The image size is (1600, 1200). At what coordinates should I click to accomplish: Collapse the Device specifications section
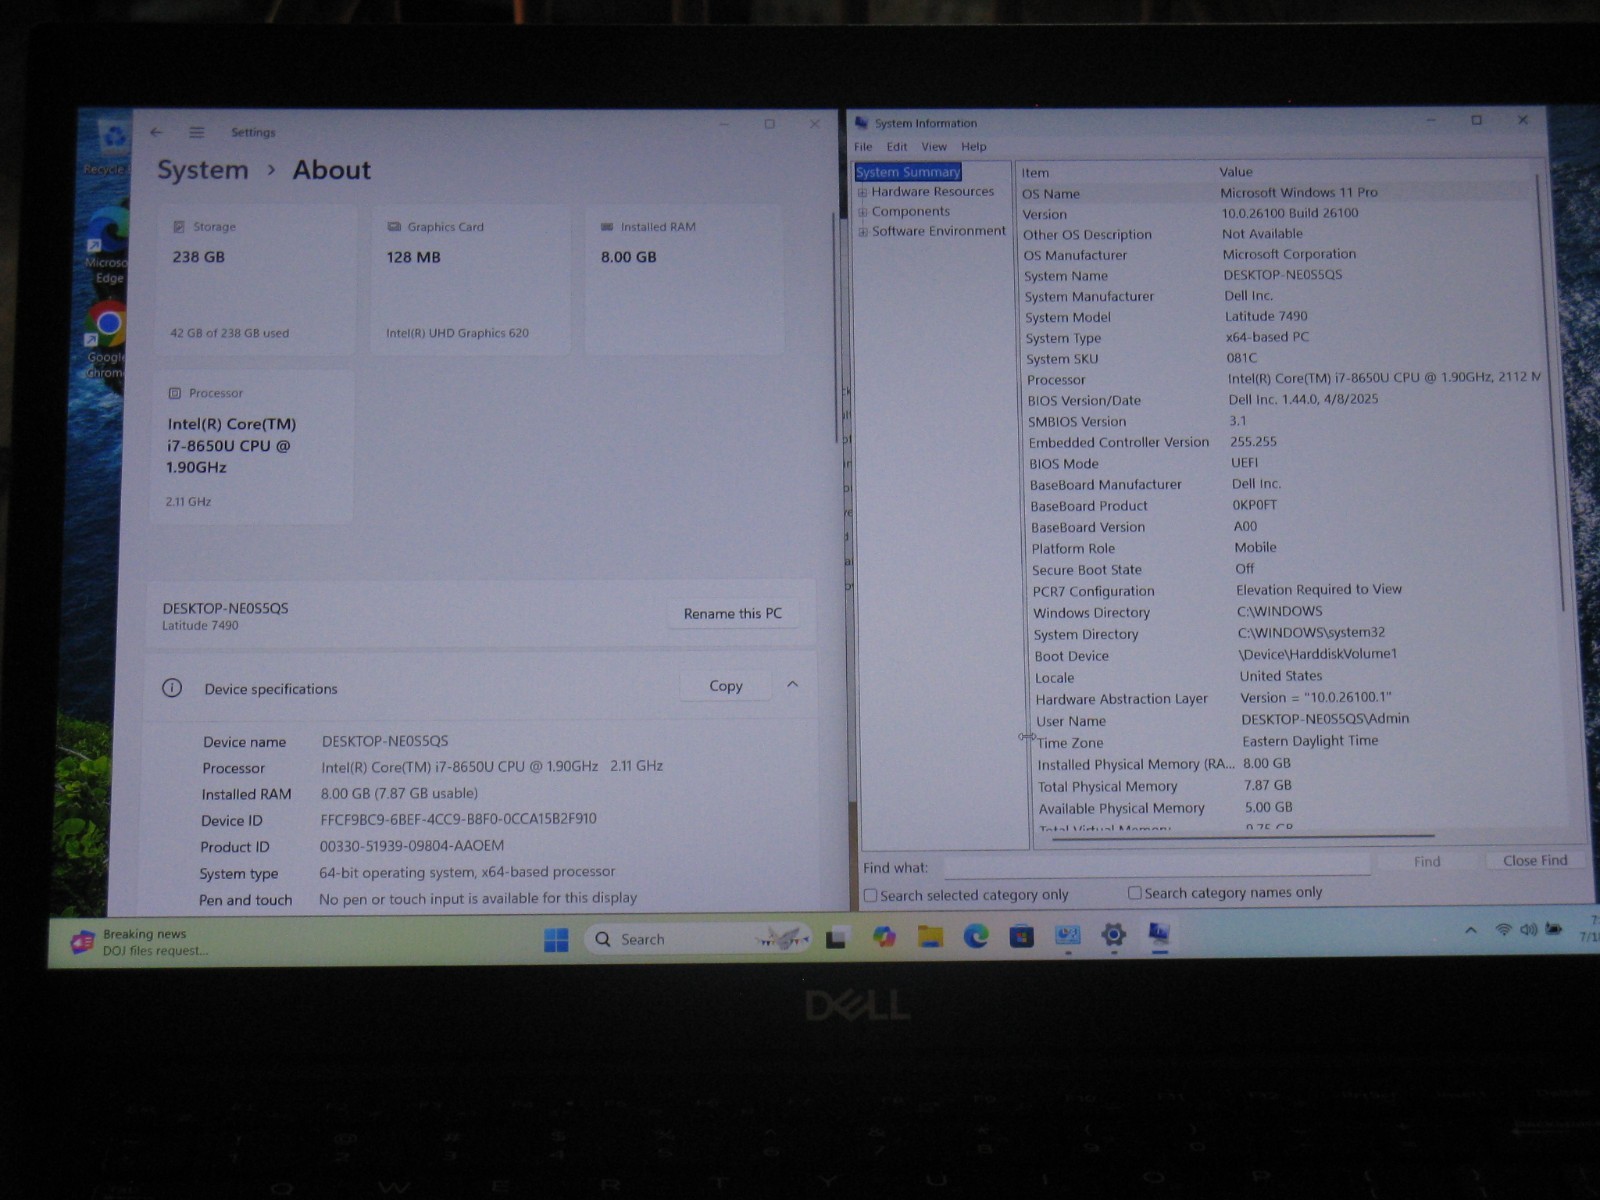point(792,685)
